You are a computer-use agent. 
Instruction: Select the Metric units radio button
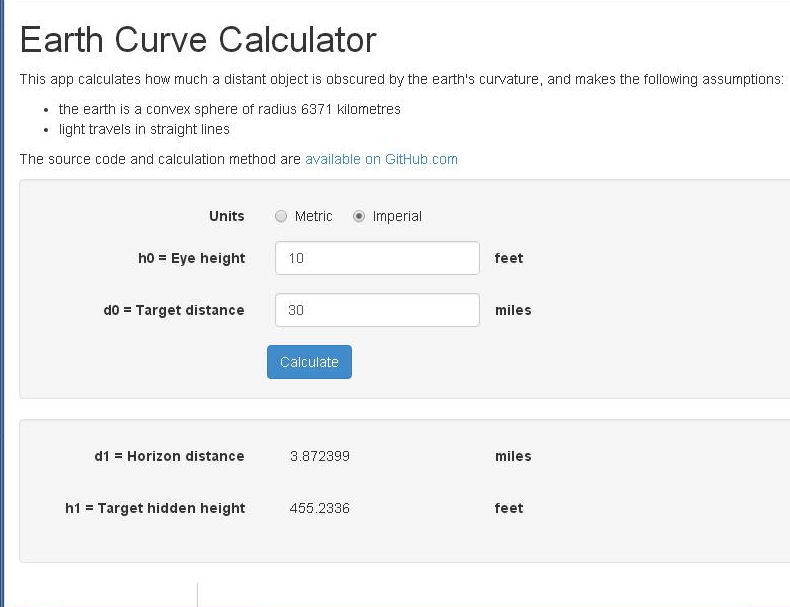pyautogui.click(x=281, y=216)
